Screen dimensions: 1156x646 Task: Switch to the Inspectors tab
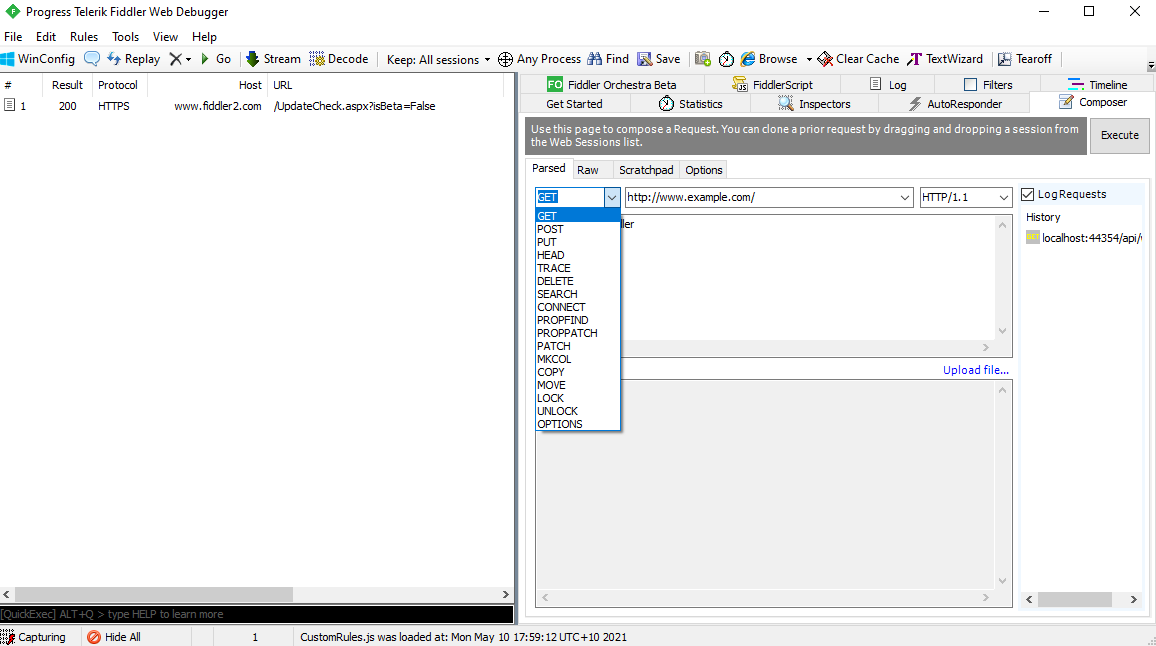click(814, 104)
